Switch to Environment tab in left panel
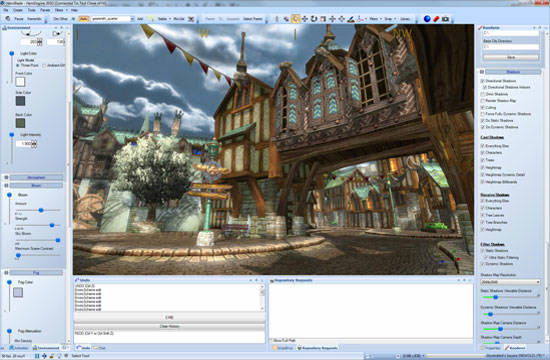The width and height of the screenshot is (550, 360). (46, 348)
